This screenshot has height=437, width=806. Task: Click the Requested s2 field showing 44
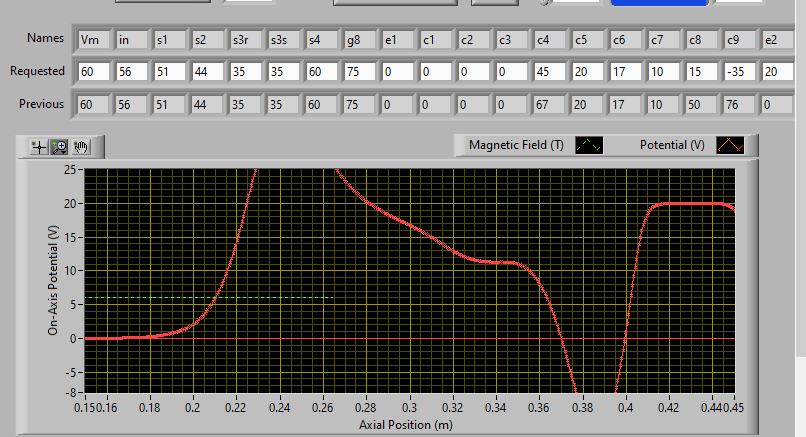(208, 71)
